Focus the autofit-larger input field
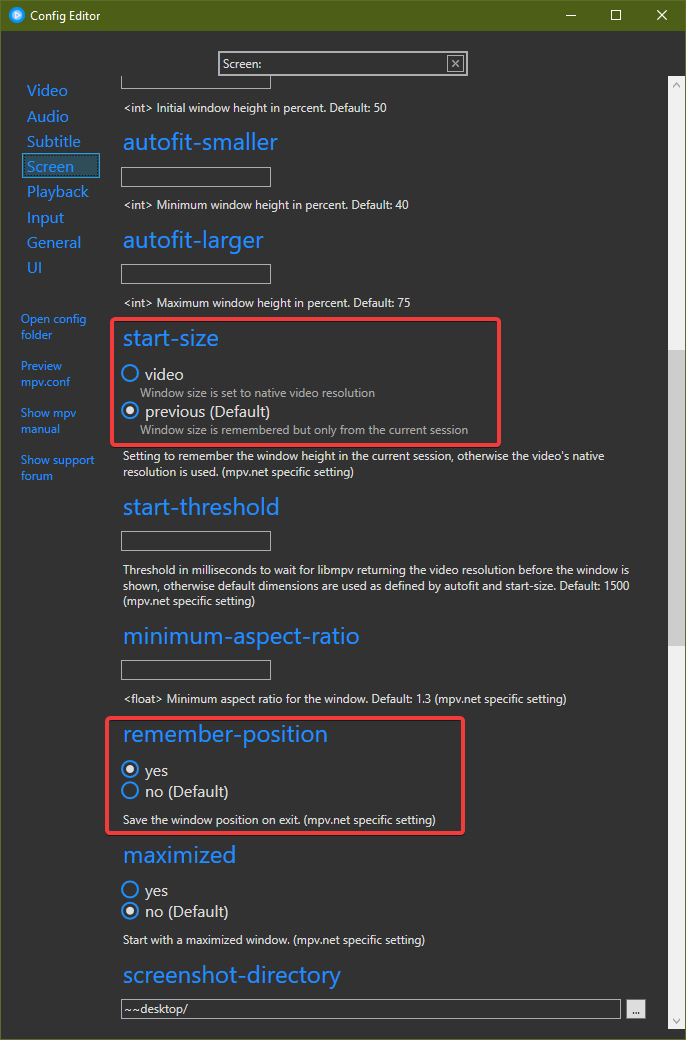This screenshot has width=686, height=1040. 196,274
